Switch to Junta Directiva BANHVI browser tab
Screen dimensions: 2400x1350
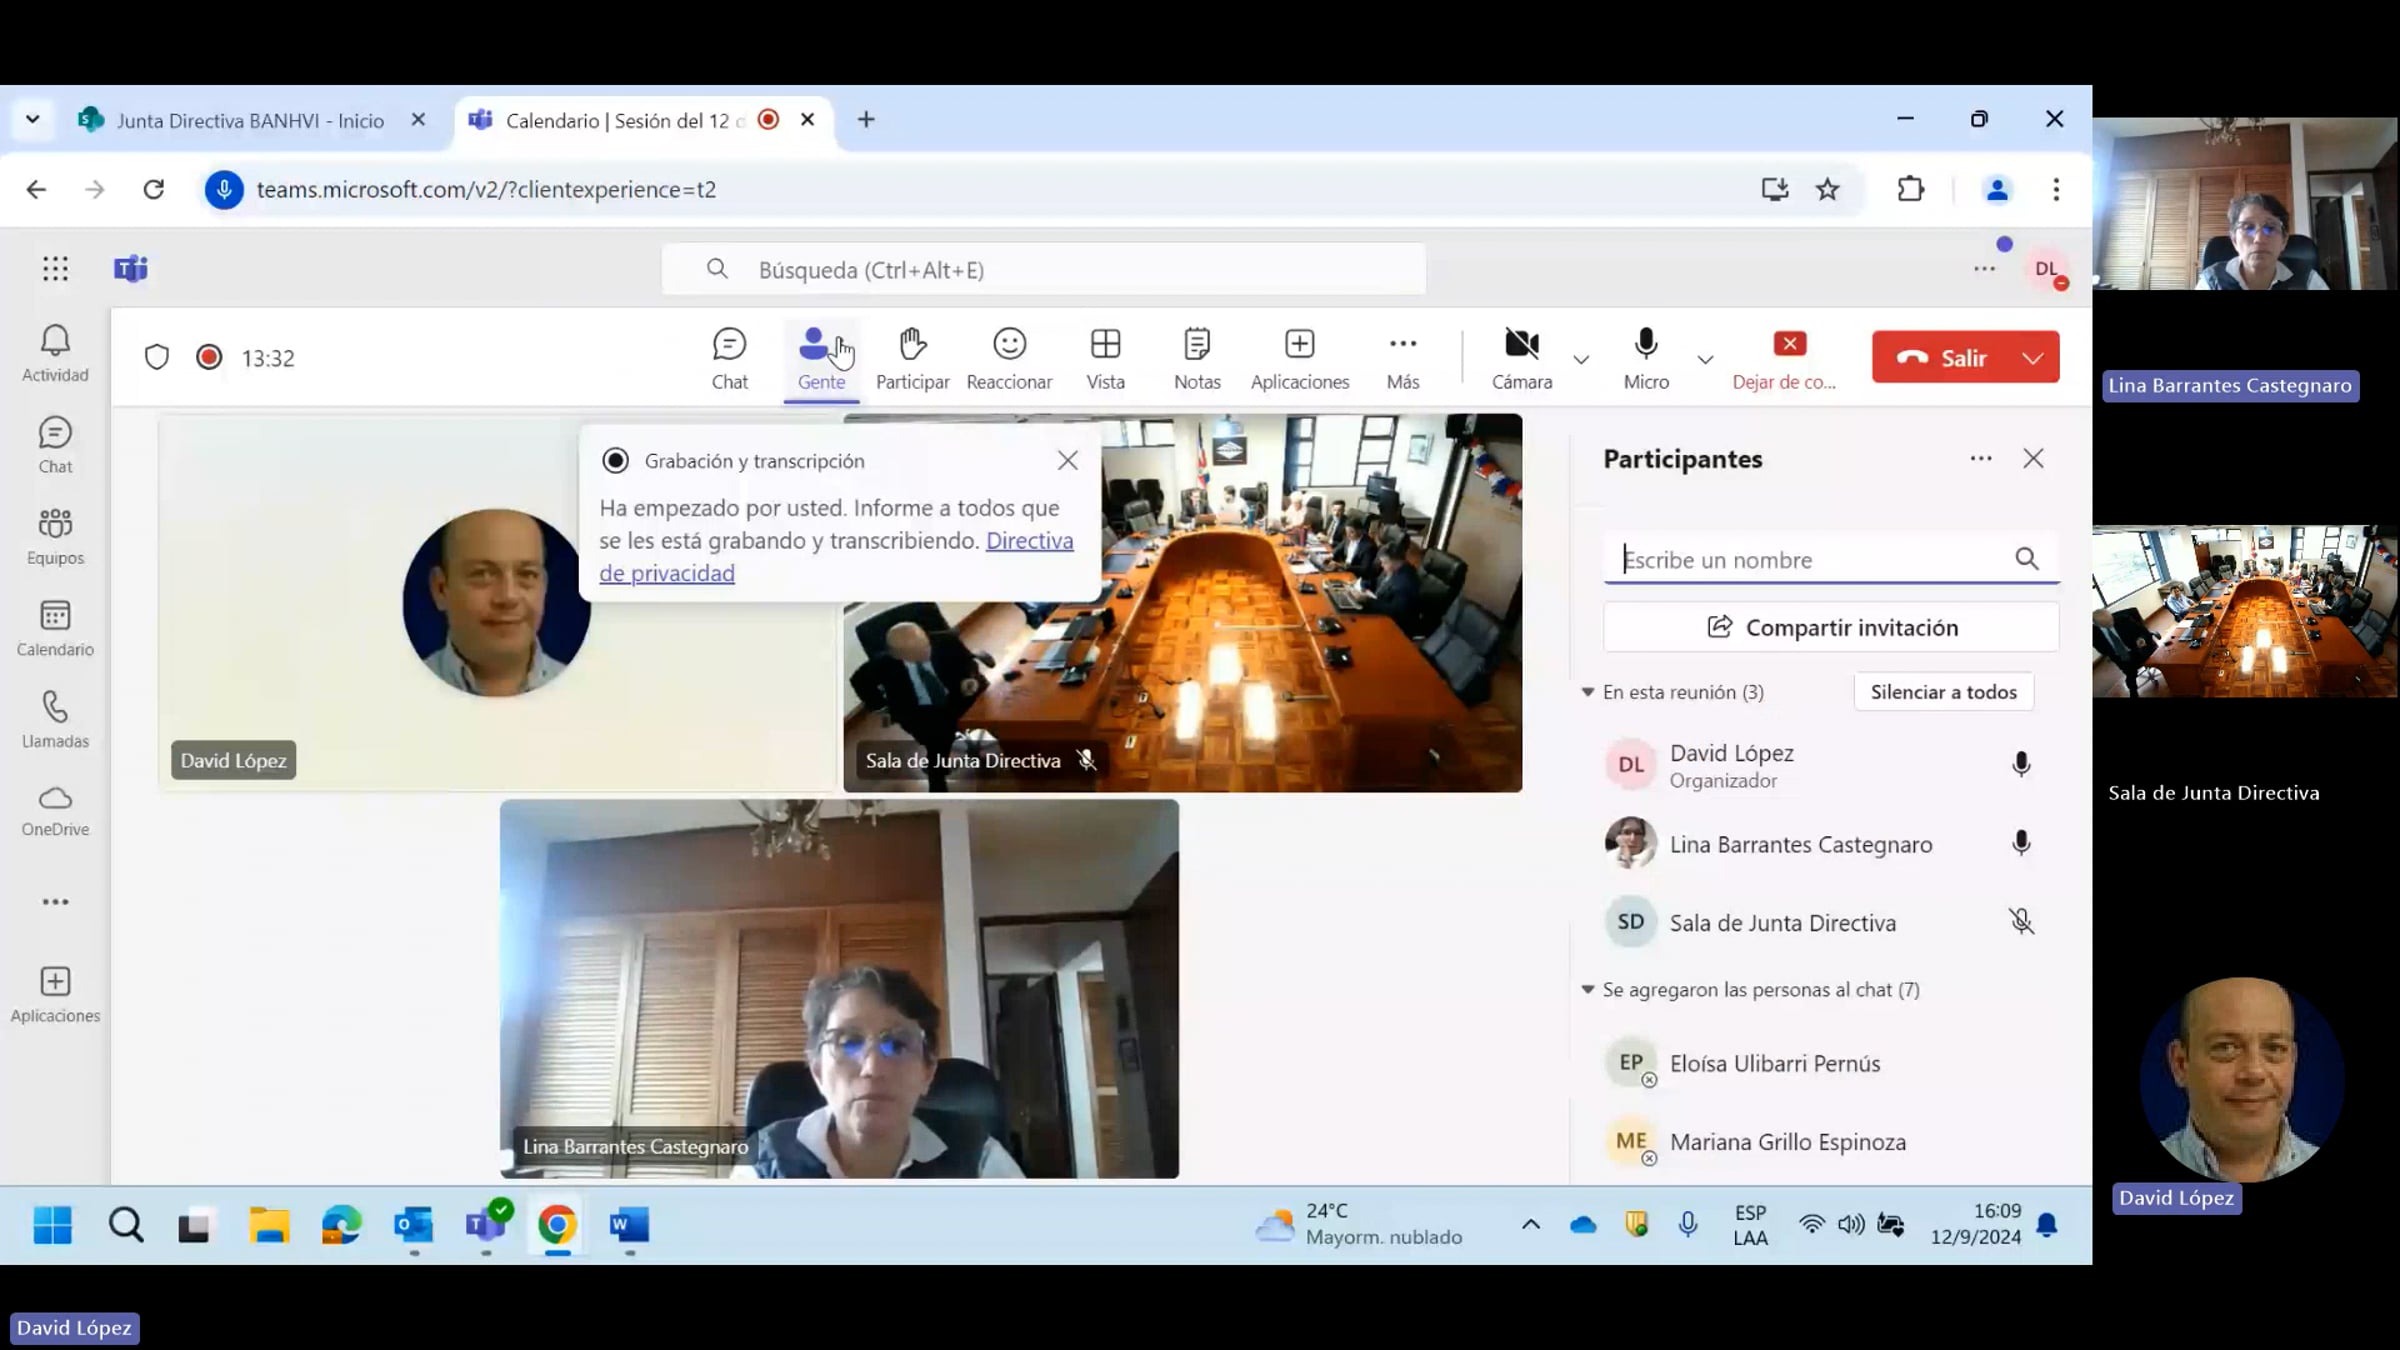[x=250, y=121]
